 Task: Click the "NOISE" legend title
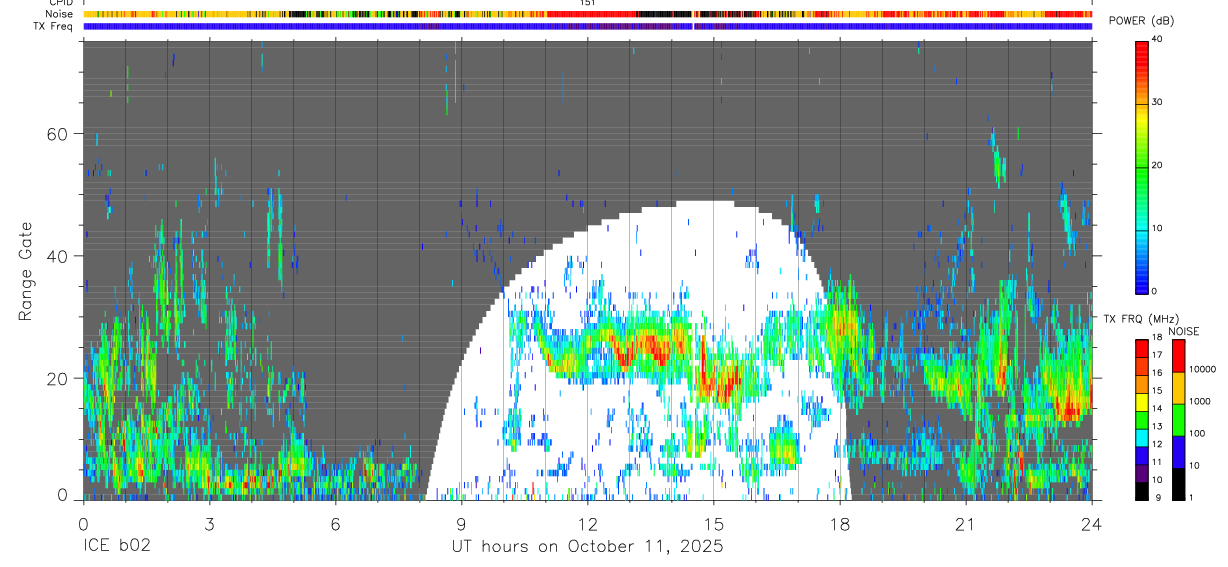click(x=1184, y=331)
